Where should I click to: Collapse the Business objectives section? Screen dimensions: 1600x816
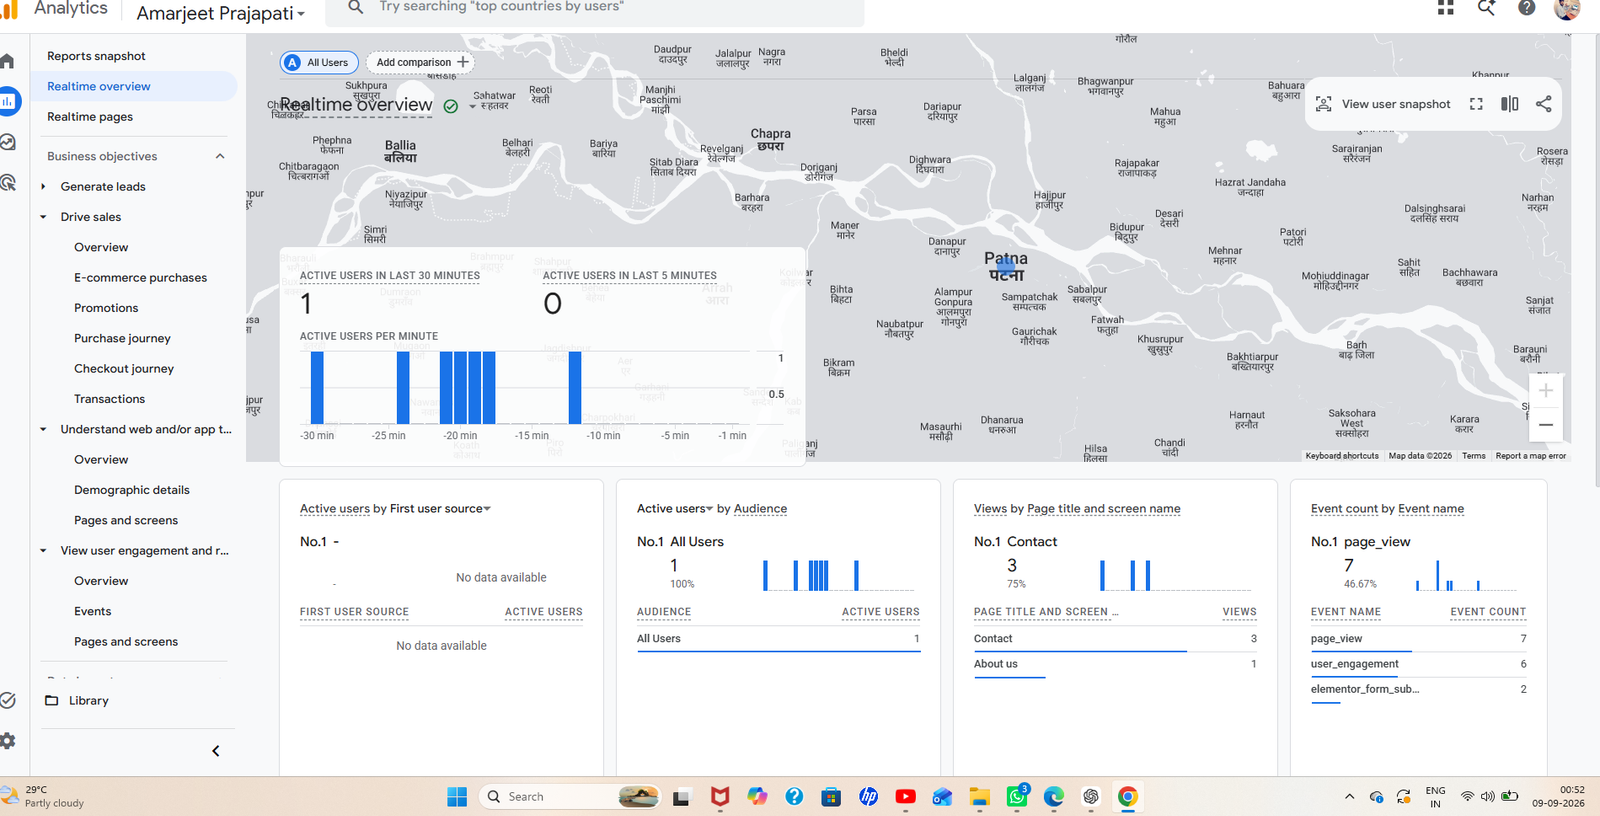[x=220, y=156]
